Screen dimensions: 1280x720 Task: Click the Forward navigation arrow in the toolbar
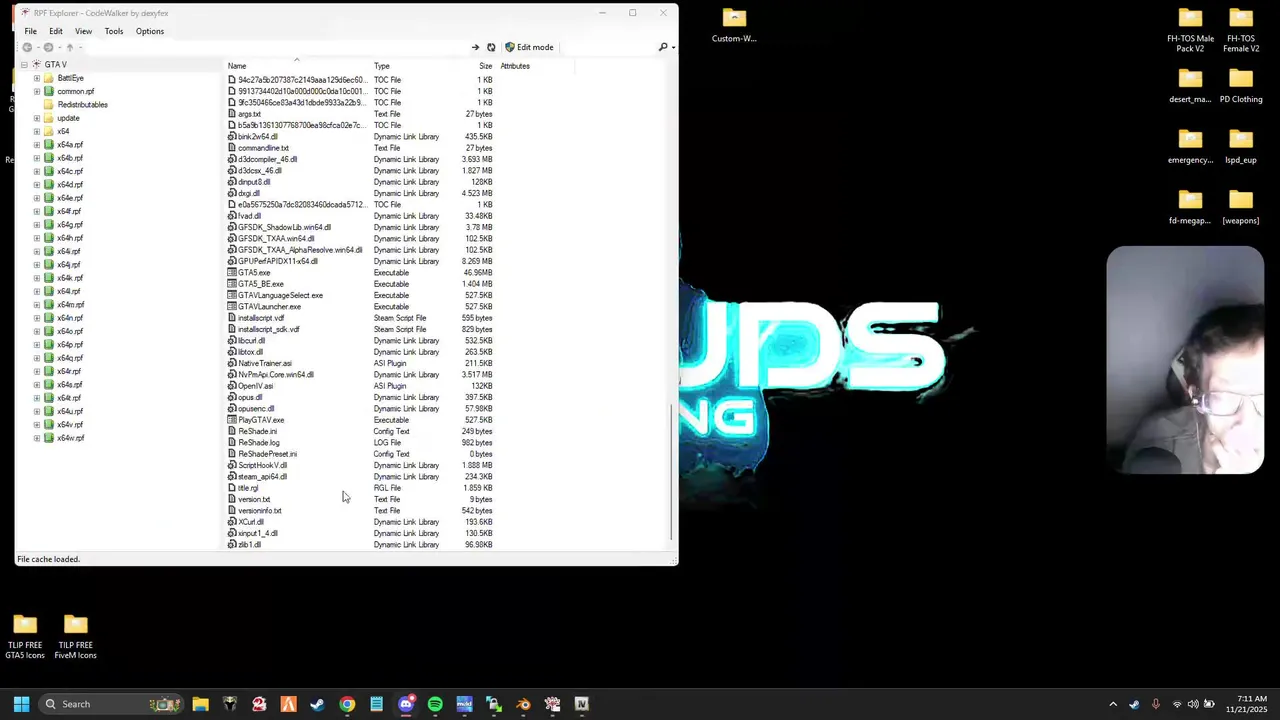pos(48,47)
